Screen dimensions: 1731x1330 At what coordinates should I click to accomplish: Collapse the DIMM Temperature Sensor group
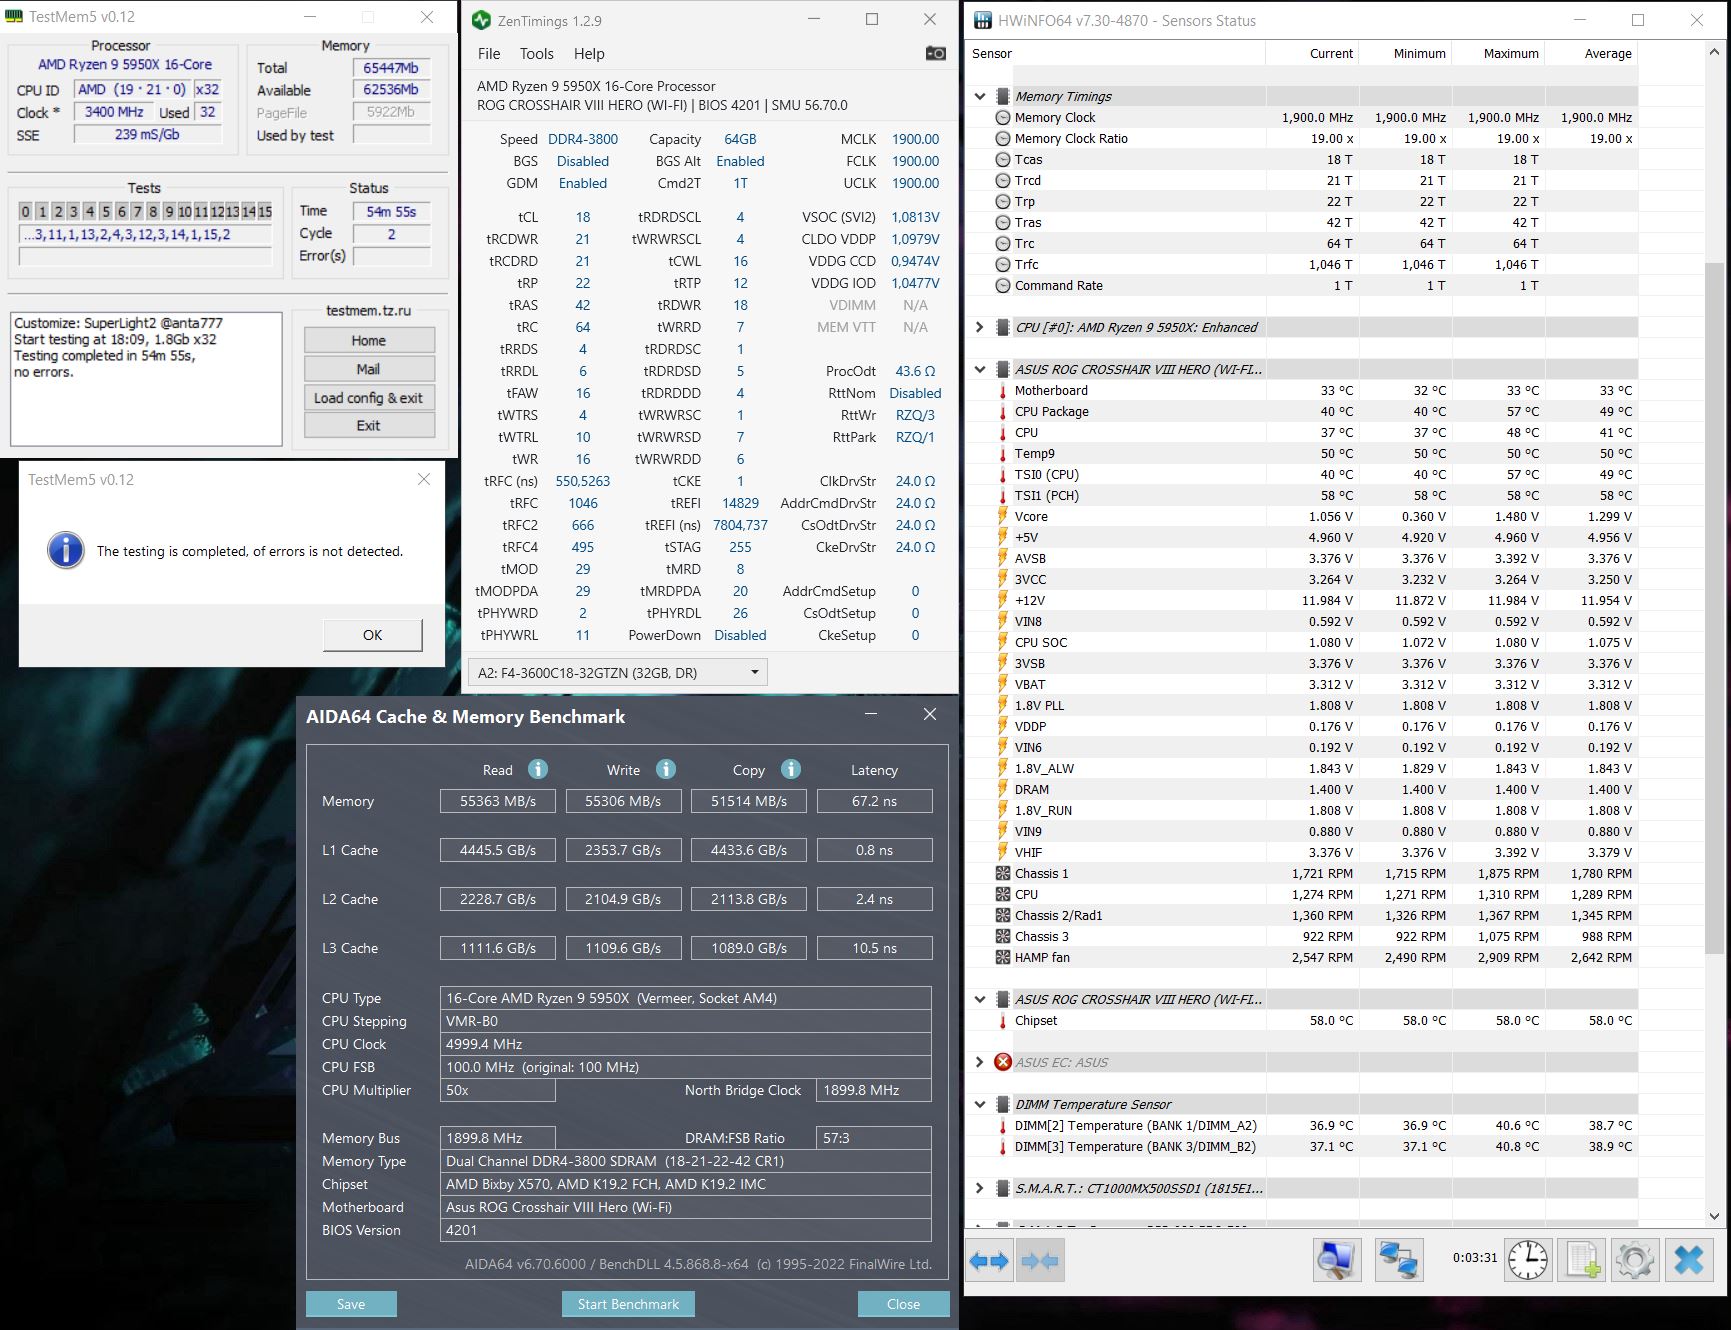point(980,1104)
